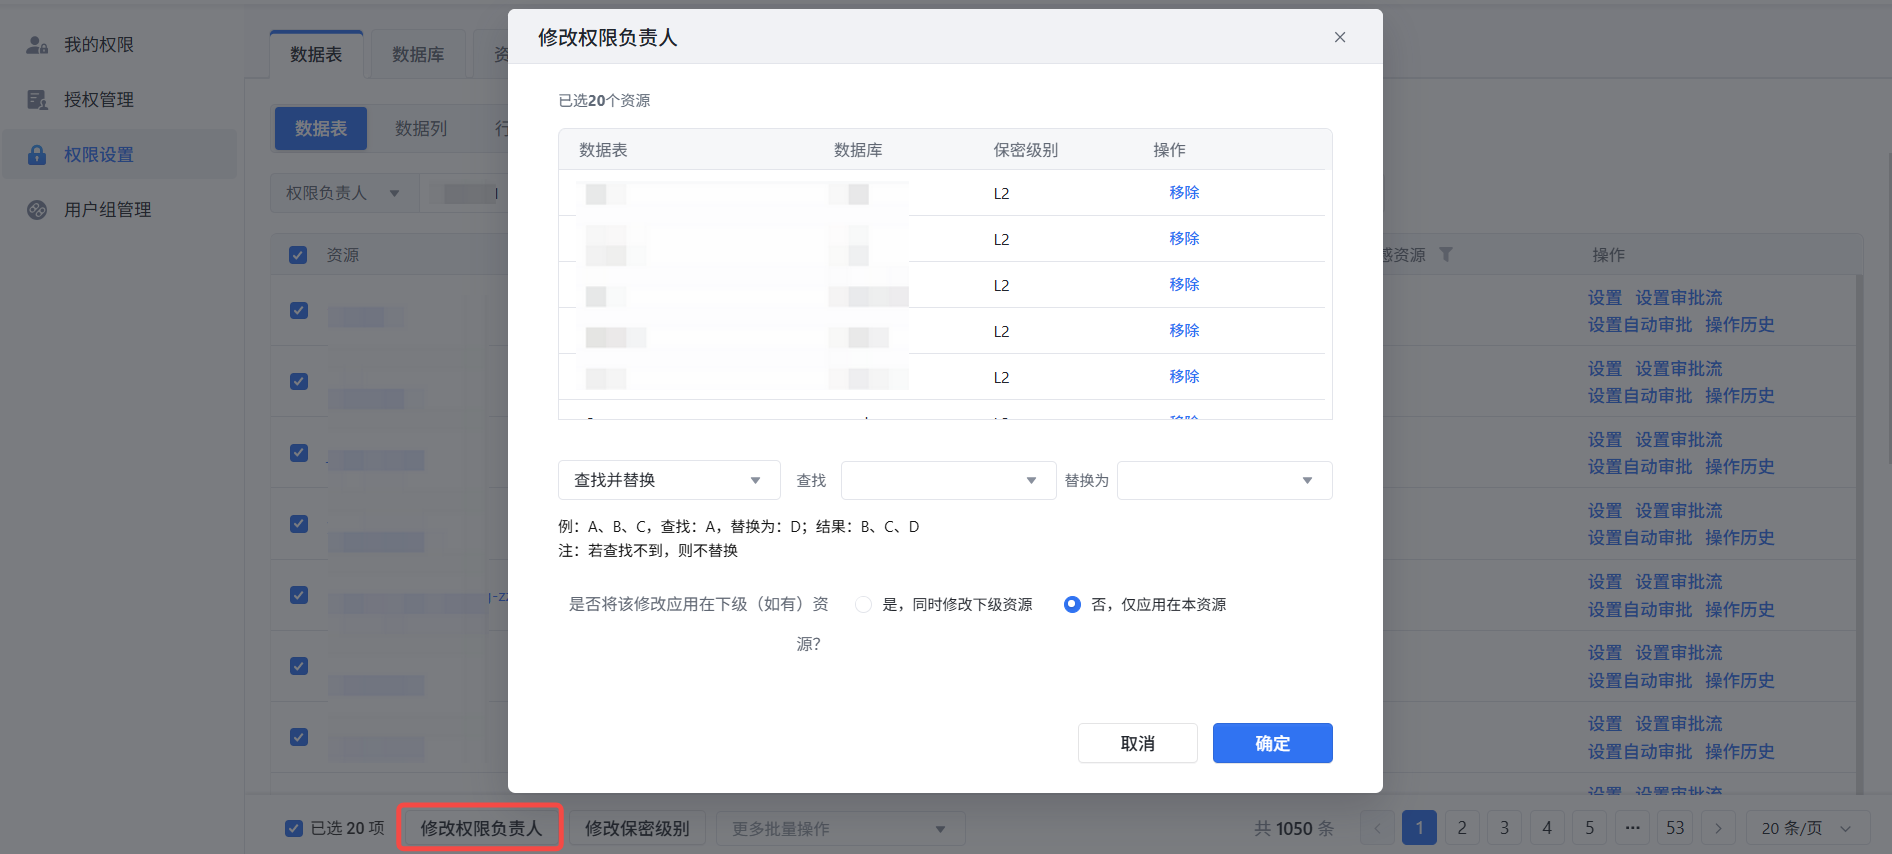Close the 修改权限负责人 dialog with X
Screen dimensions: 1892x854
coord(1340,37)
